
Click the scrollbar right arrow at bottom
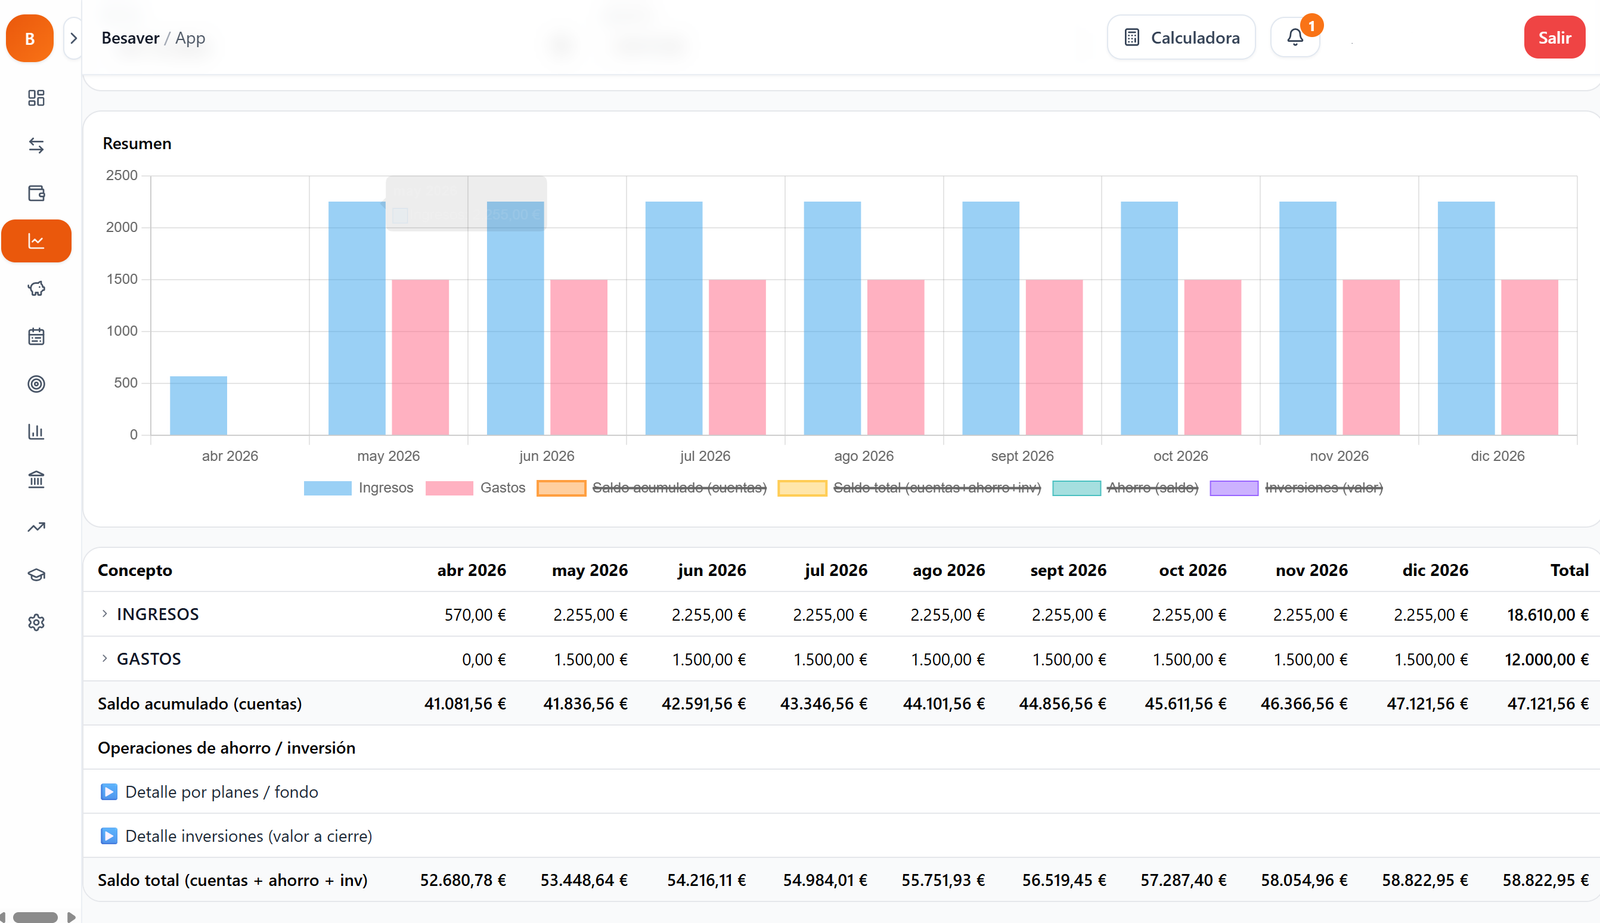[x=71, y=917]
